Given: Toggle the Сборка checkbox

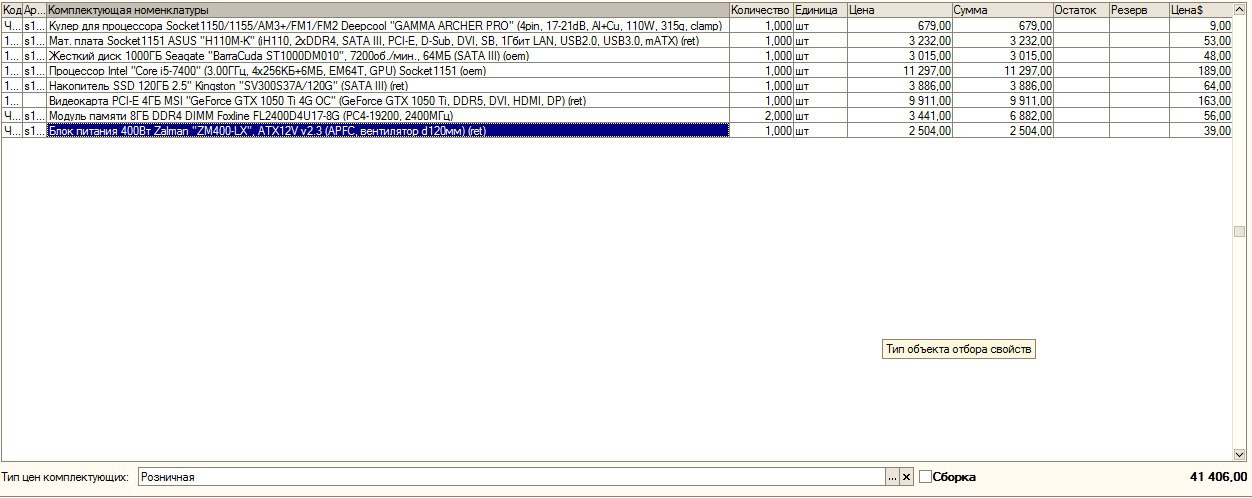Looking at the screenshot, I should (x=925, y=477).
